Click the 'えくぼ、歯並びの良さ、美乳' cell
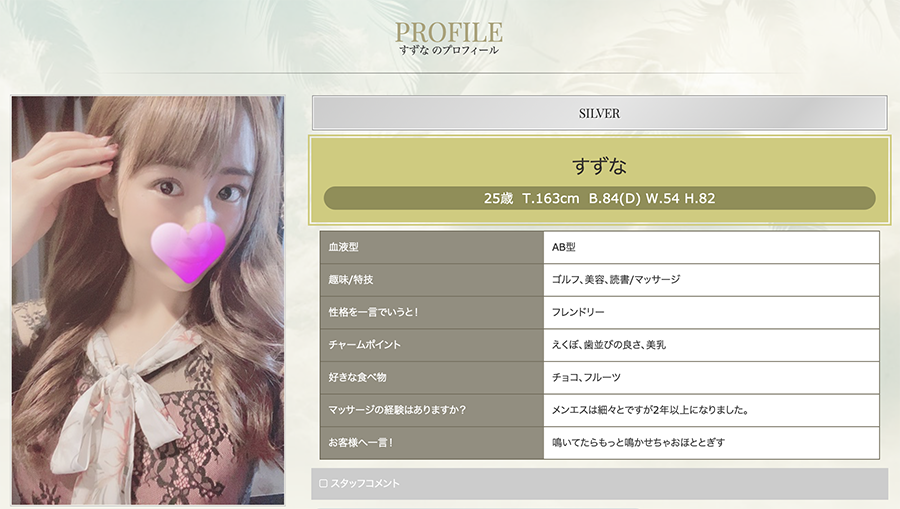Image resolution: width=900 pixels, height=509 pixels. (x=711, y=345)
